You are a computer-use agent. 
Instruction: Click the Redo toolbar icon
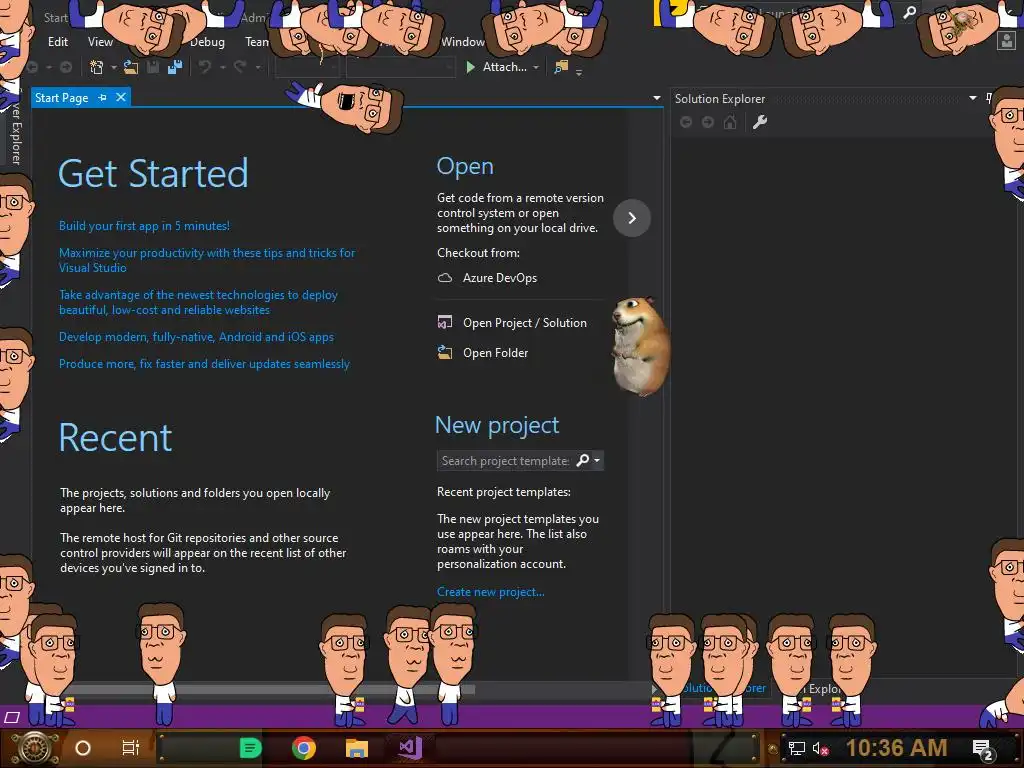240,67
